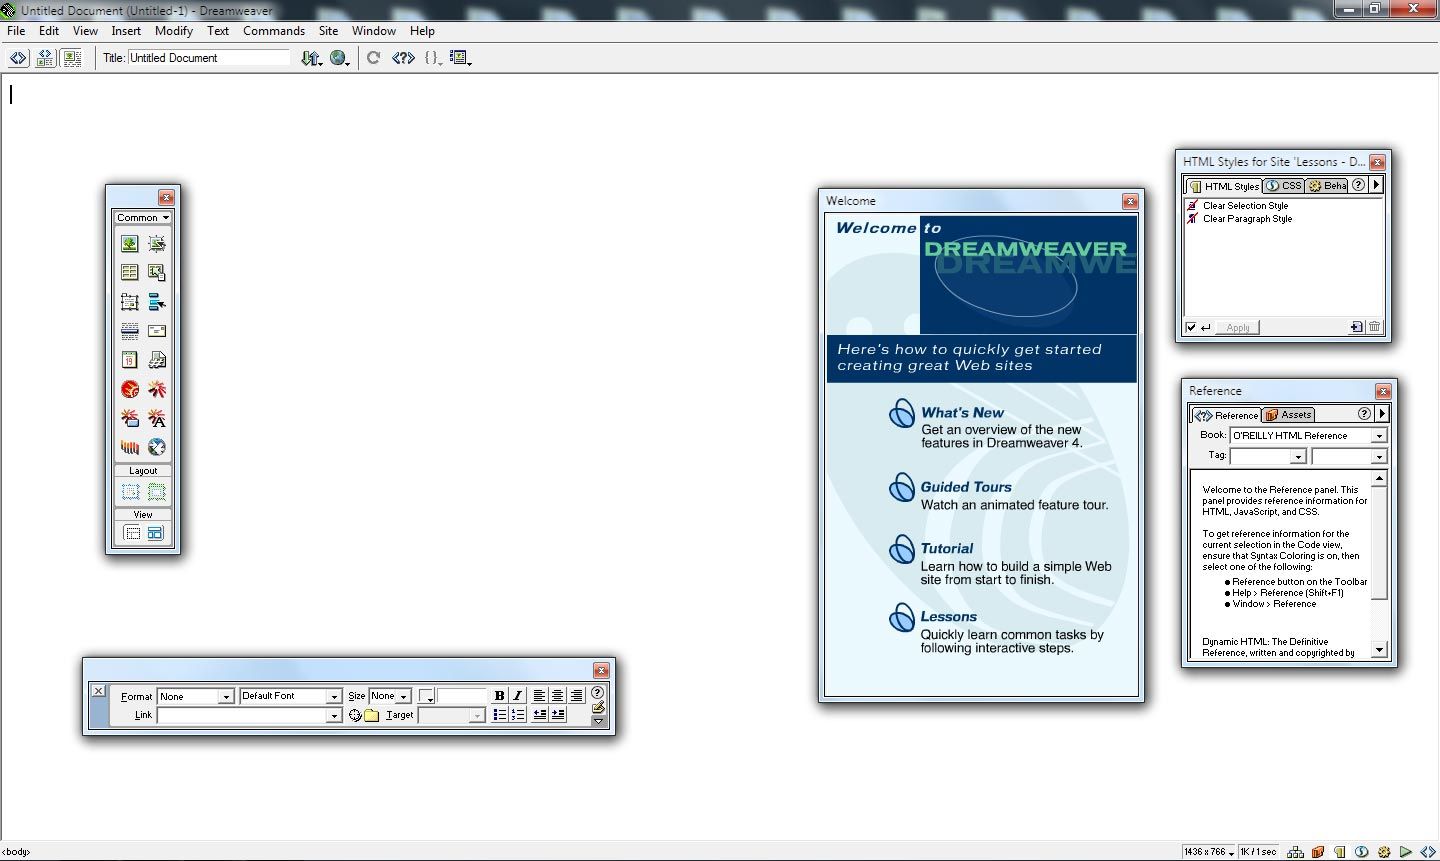Toggle Bold in Property inspector

[x=499, y=696]
